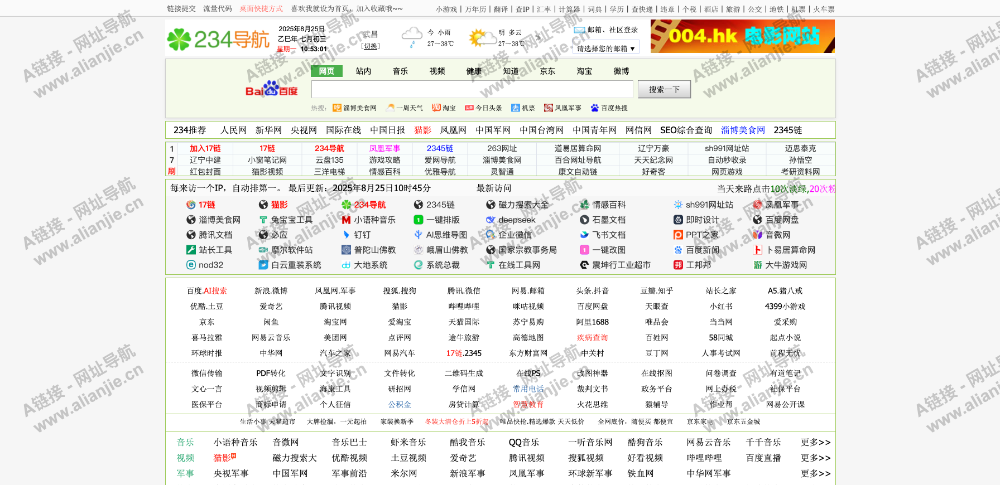Open 红包封面 in the ranking table
The image size is (1000, 485).
coord(205,171)
